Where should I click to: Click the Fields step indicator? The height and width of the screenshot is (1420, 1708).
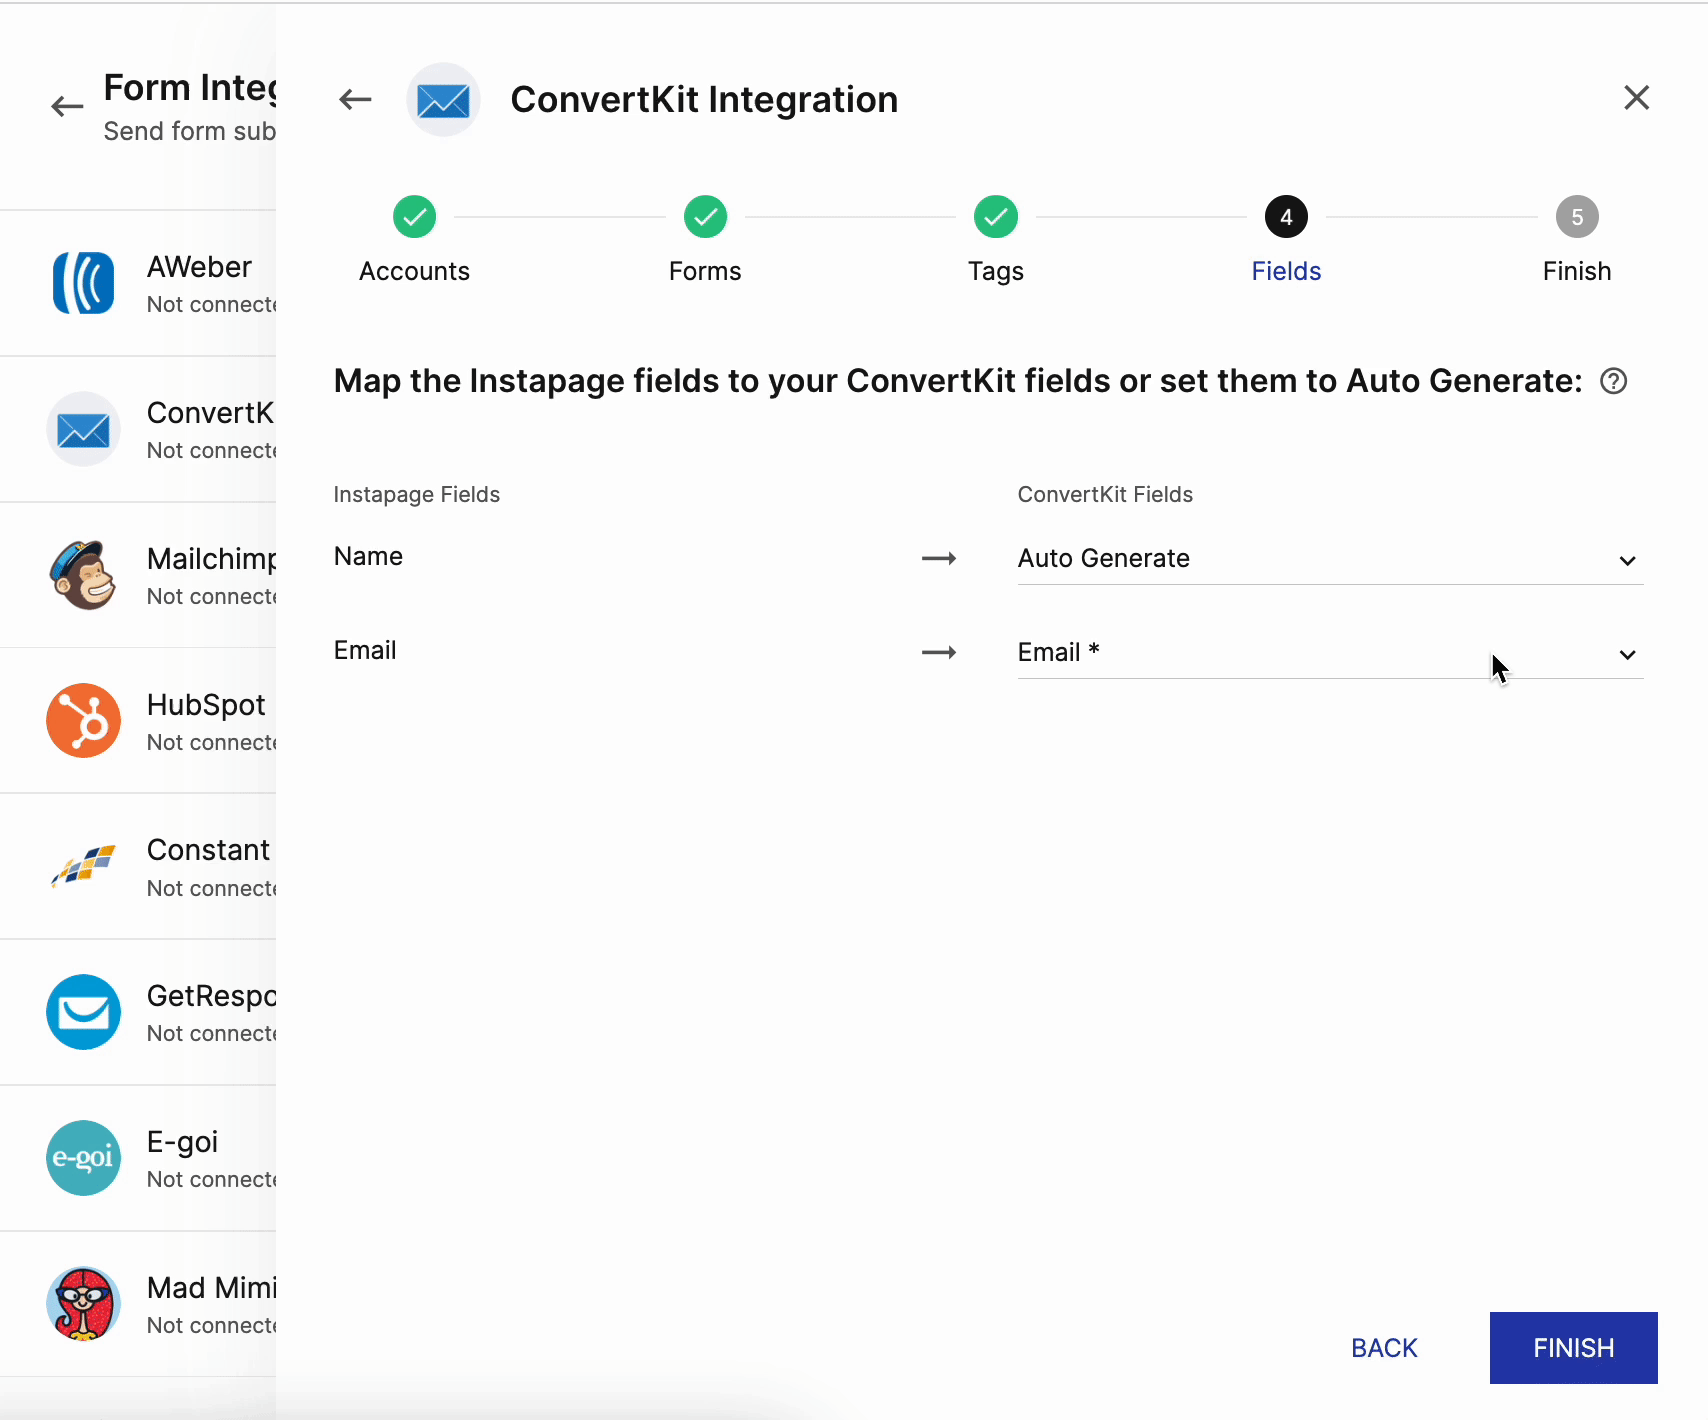[x=1286, y=217]
